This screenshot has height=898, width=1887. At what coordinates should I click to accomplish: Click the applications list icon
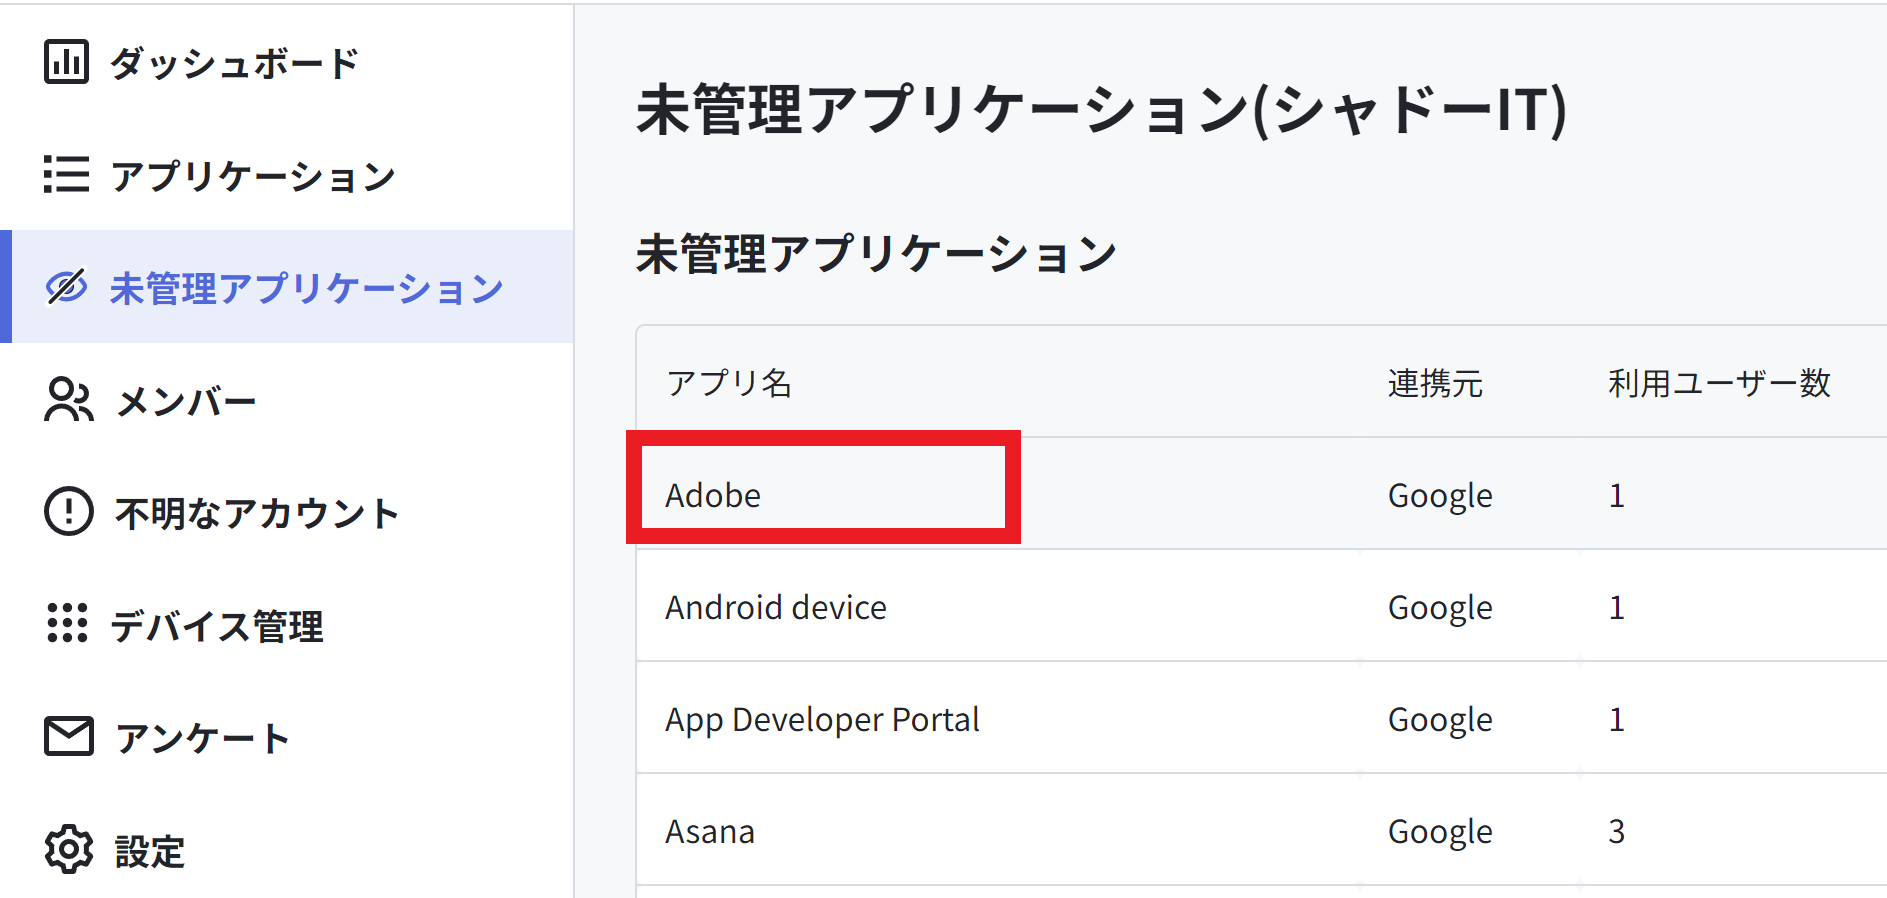point(66,174)
